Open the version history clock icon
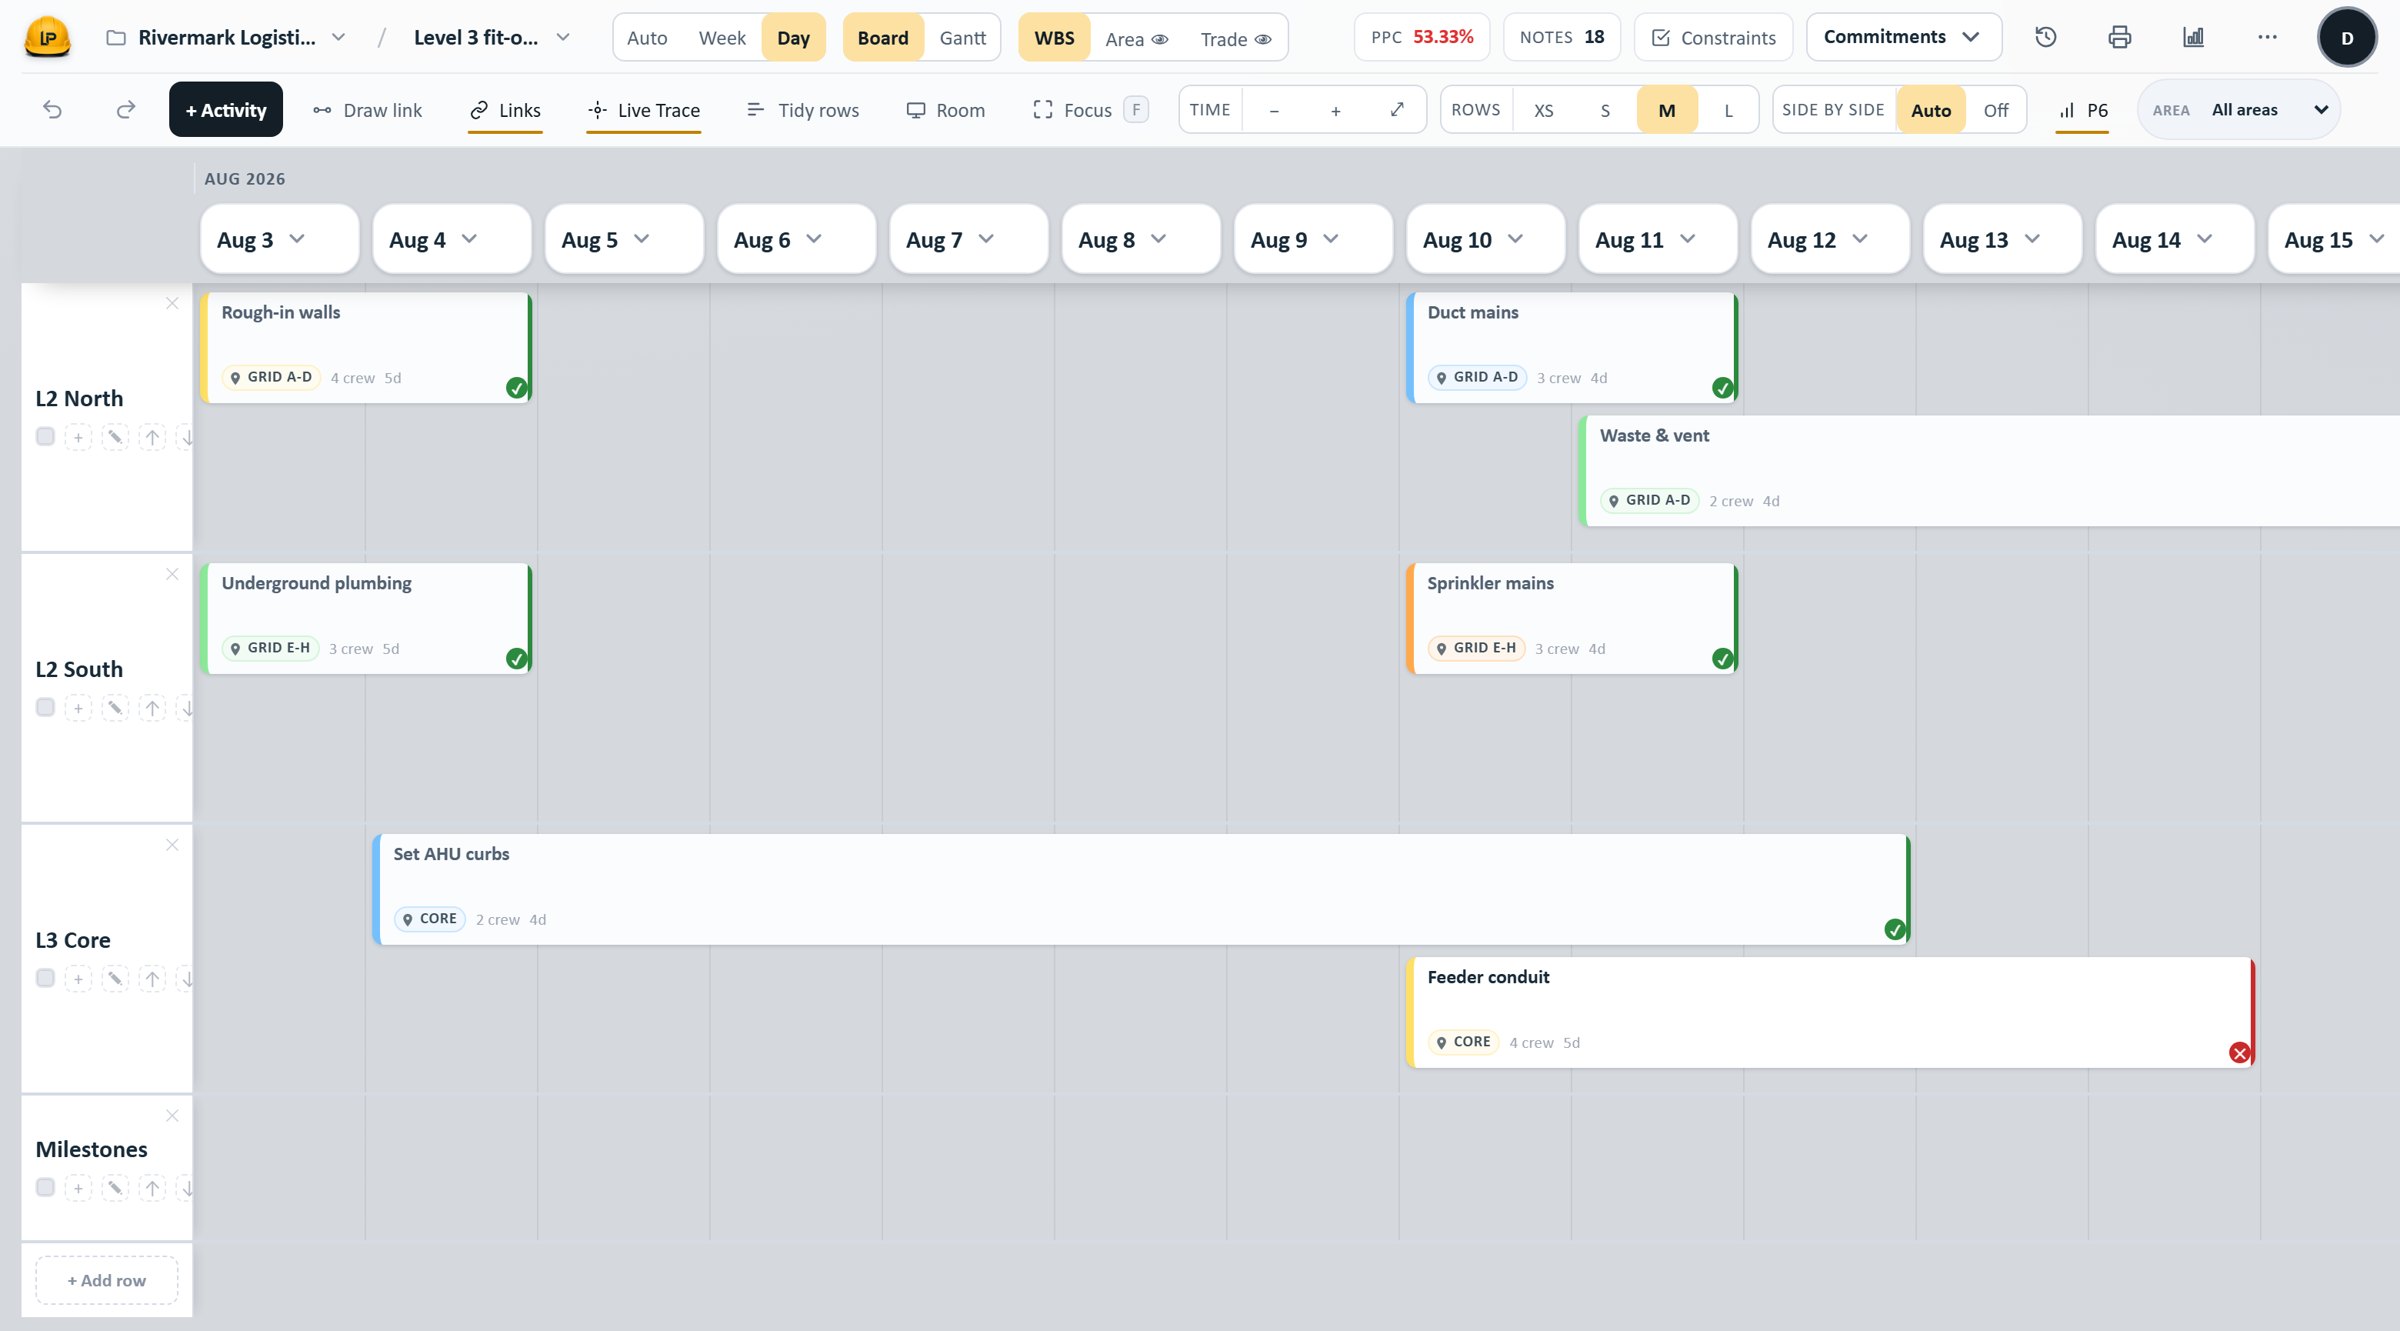Screen dimensions: 2400x1331 2046,37
